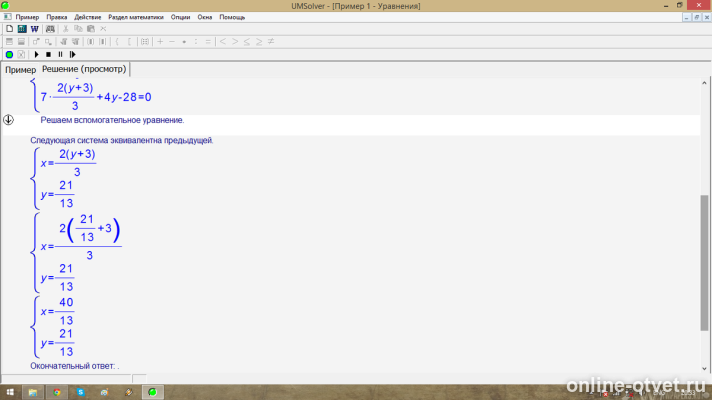Restore the inner document window
This screenshot has height=400, width=712.
point(697,17)
